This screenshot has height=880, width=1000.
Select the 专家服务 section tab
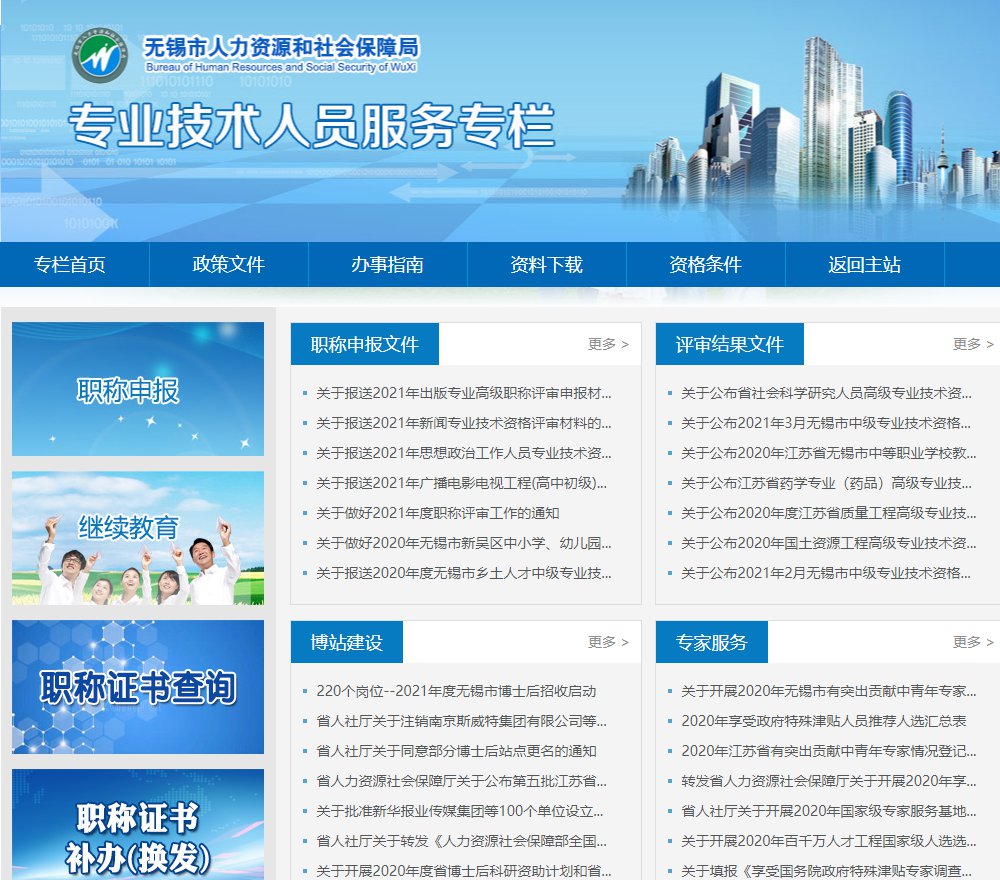[x=712, y=642]
